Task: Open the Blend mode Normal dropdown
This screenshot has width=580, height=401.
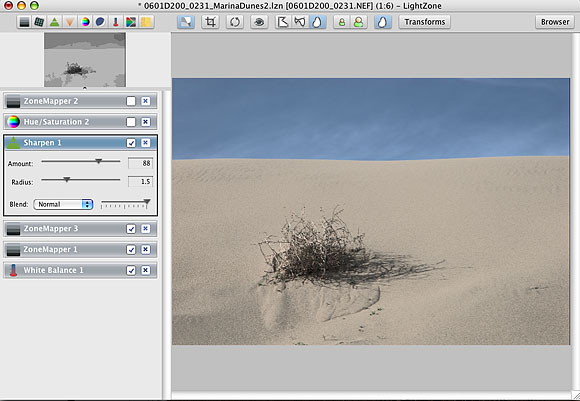Action: 63,204
